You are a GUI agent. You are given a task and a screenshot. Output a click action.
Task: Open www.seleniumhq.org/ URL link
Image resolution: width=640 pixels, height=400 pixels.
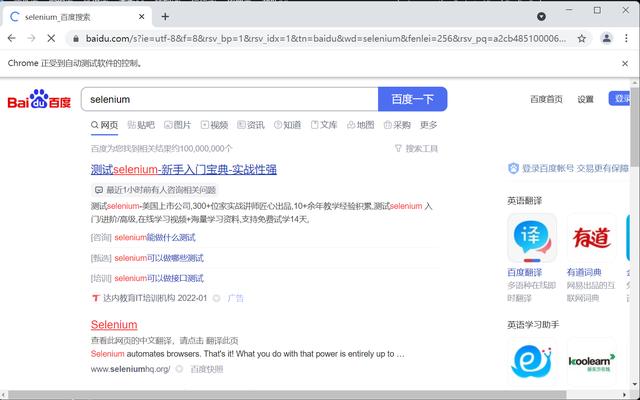(130, 369)
